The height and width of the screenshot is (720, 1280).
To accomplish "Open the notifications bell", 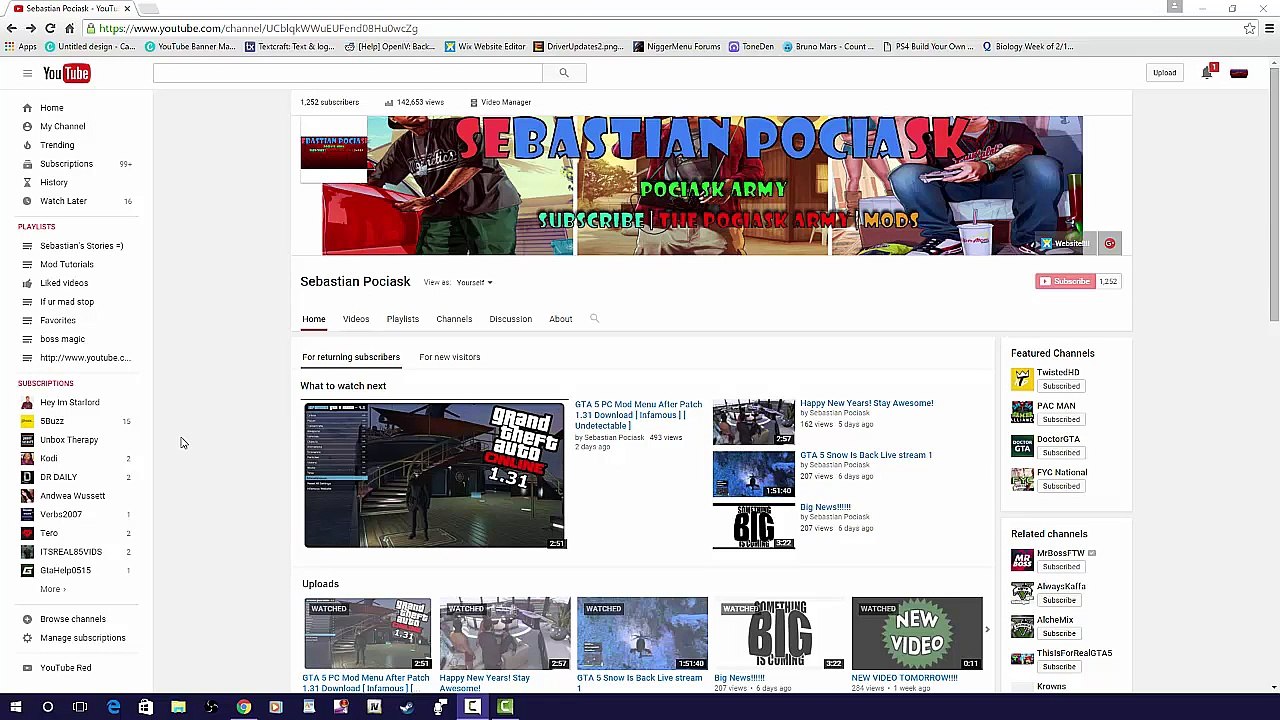I will [1208, 72].
